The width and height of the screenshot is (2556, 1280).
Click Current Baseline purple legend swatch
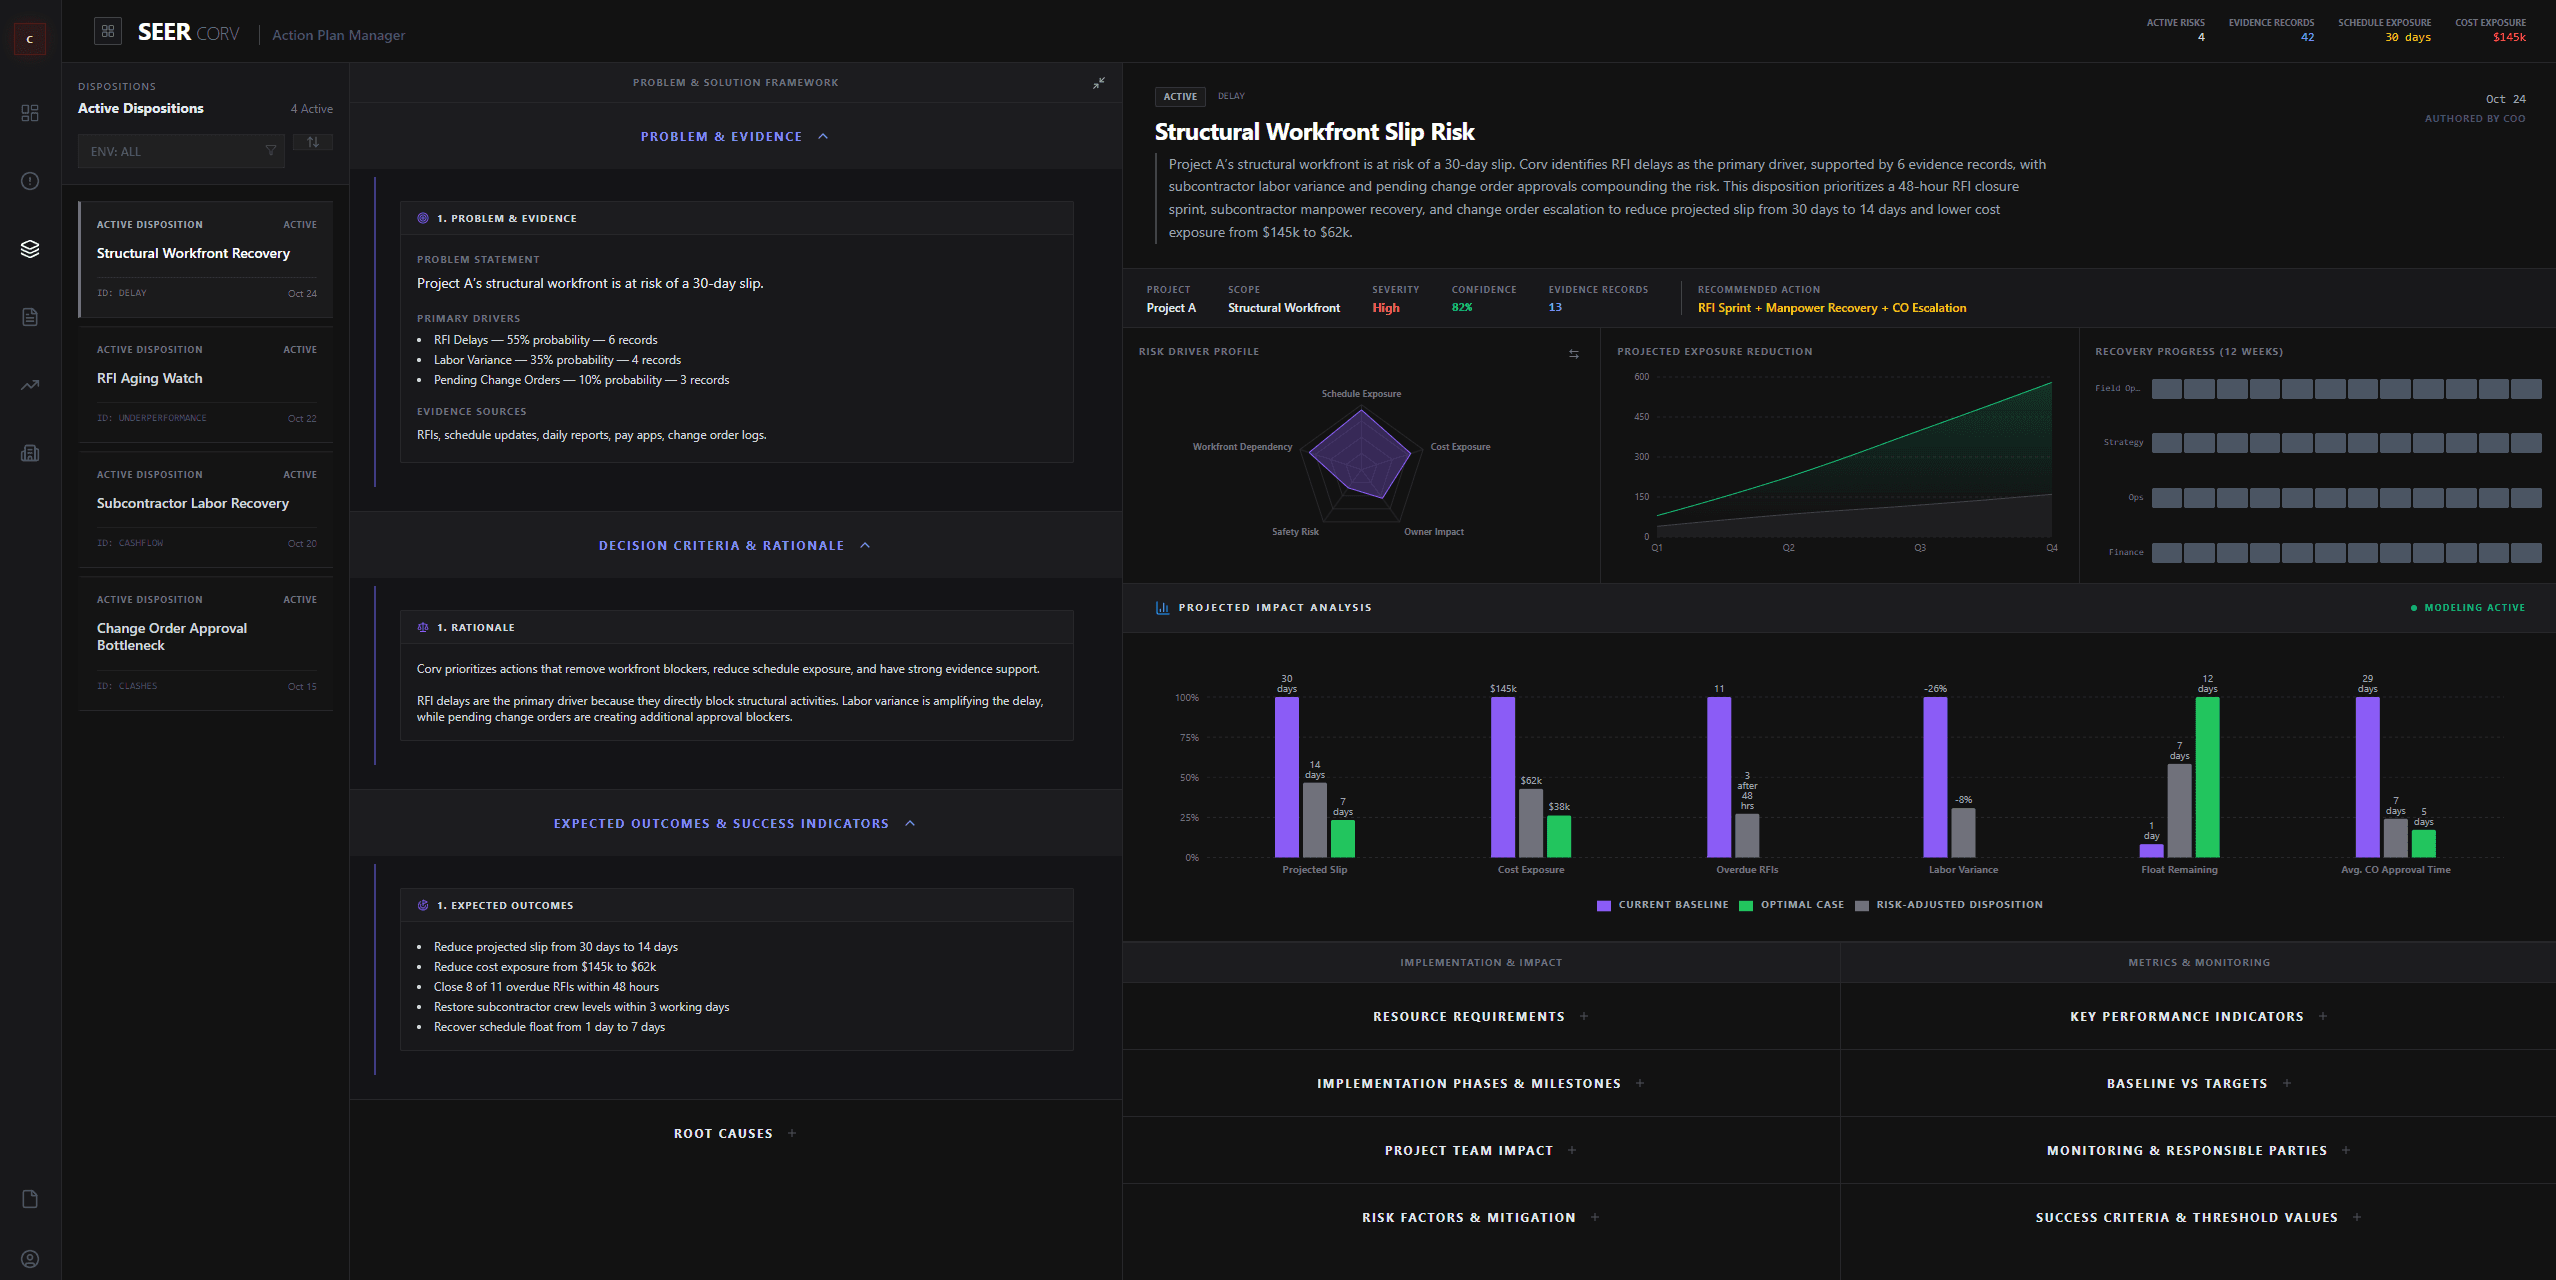1604,905
